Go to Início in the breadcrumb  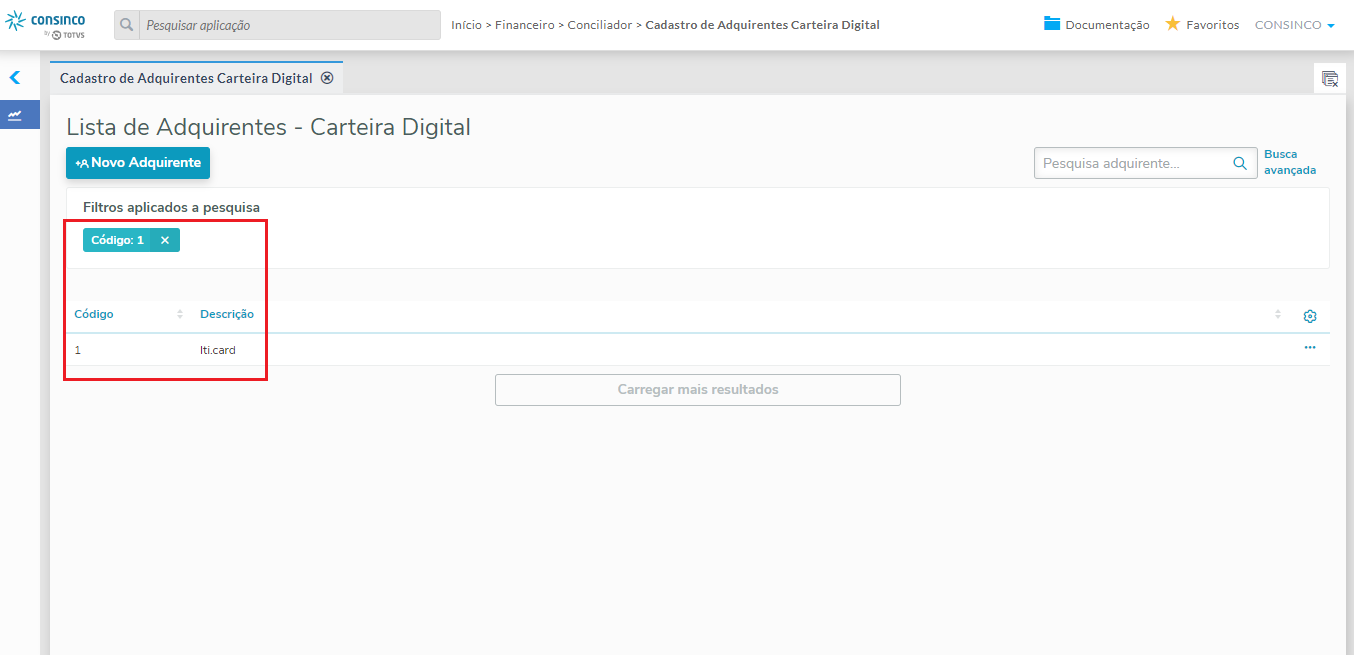466,25
